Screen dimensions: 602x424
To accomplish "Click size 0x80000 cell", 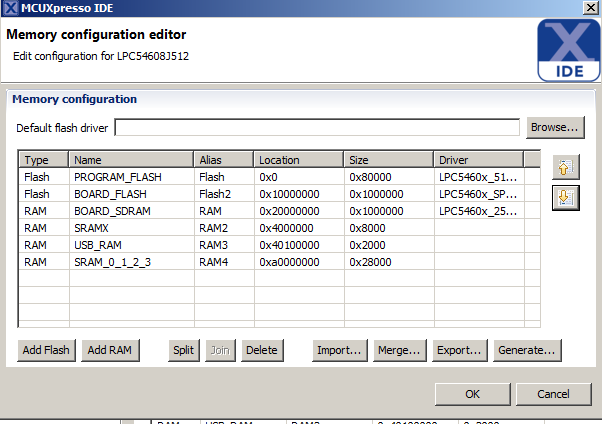I will pos(389,177).
